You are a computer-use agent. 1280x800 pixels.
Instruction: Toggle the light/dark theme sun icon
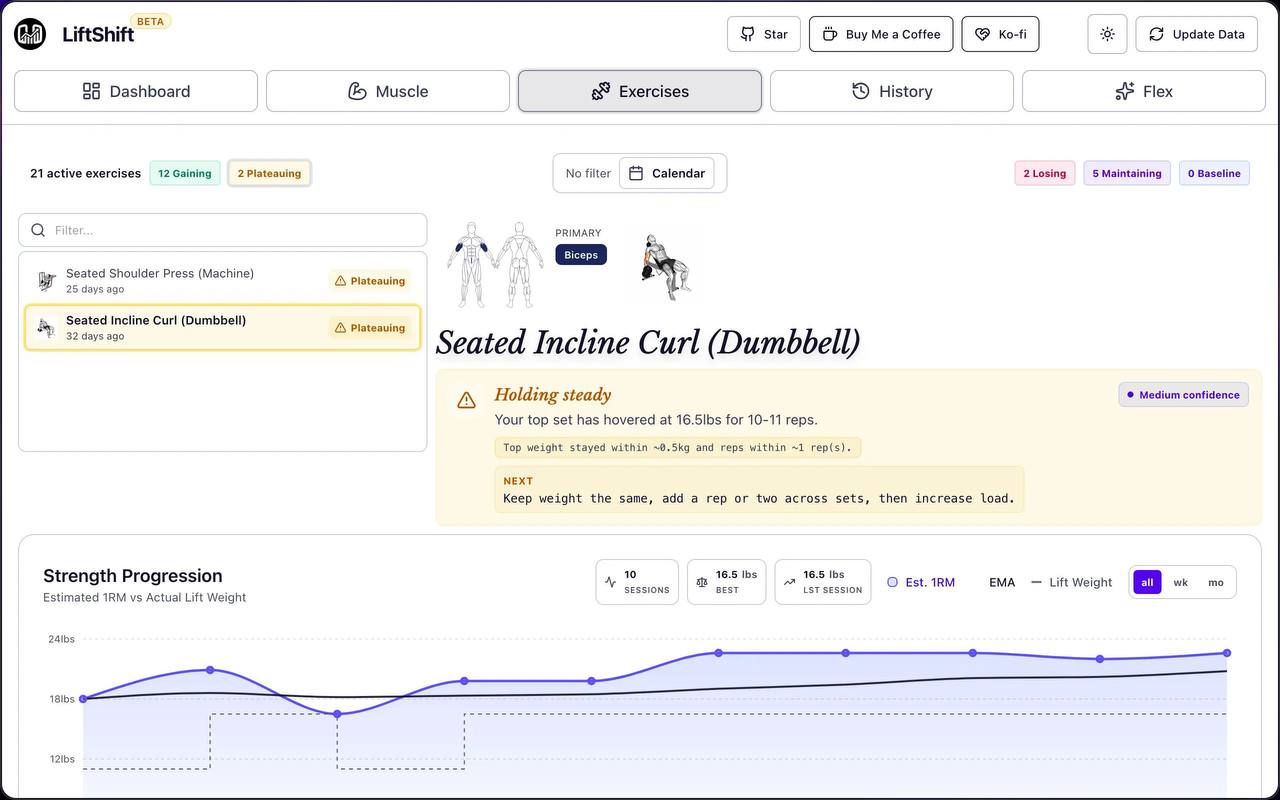tap(1107, 34)
